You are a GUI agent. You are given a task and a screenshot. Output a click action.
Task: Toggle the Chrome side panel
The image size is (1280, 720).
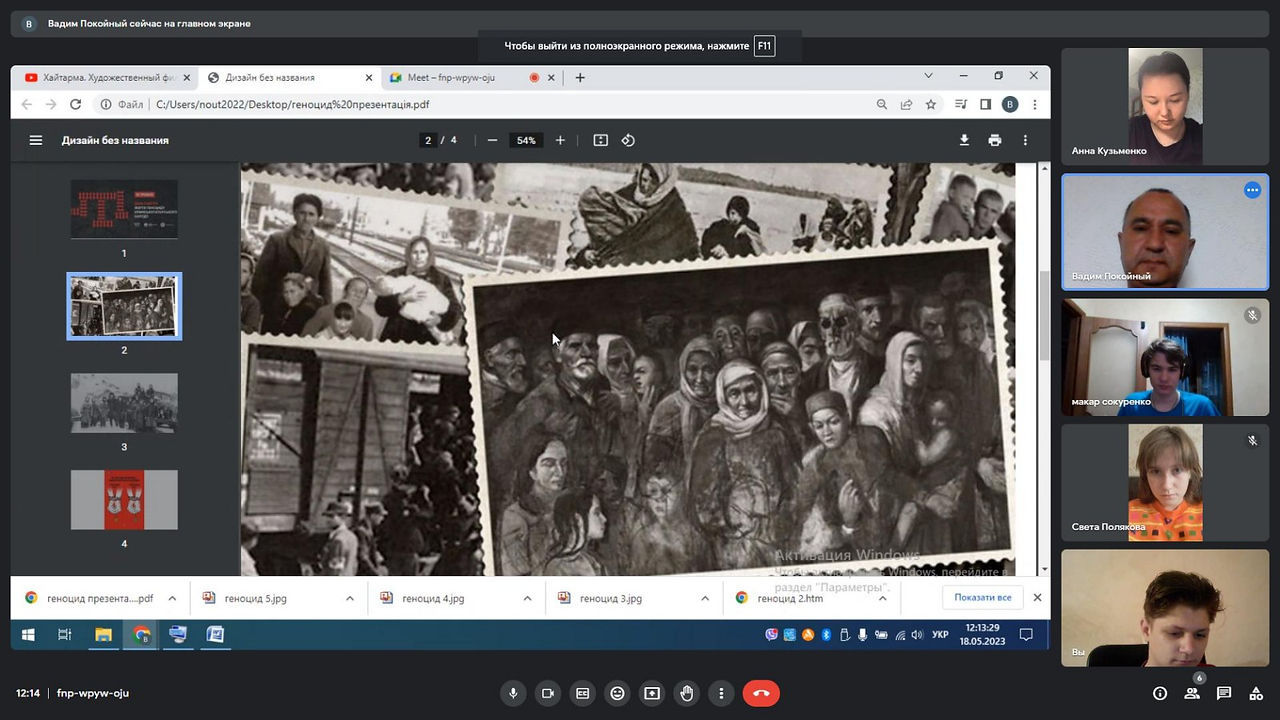pyautogui.click(x=985, y=104)
